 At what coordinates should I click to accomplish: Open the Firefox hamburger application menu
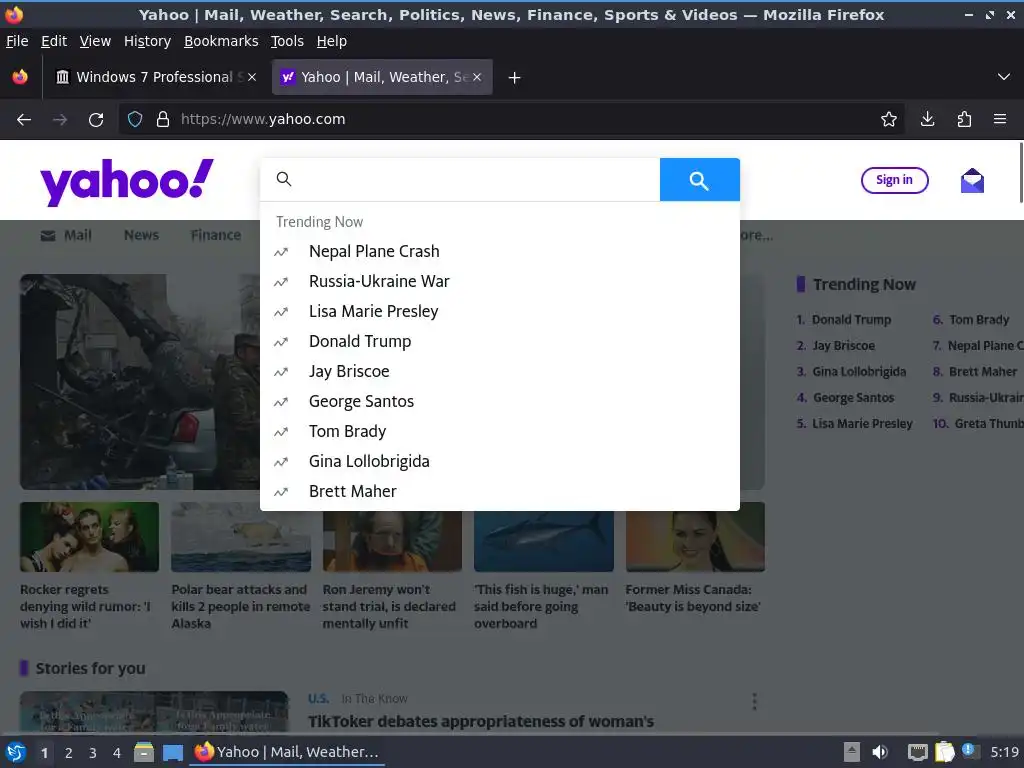1000,119
